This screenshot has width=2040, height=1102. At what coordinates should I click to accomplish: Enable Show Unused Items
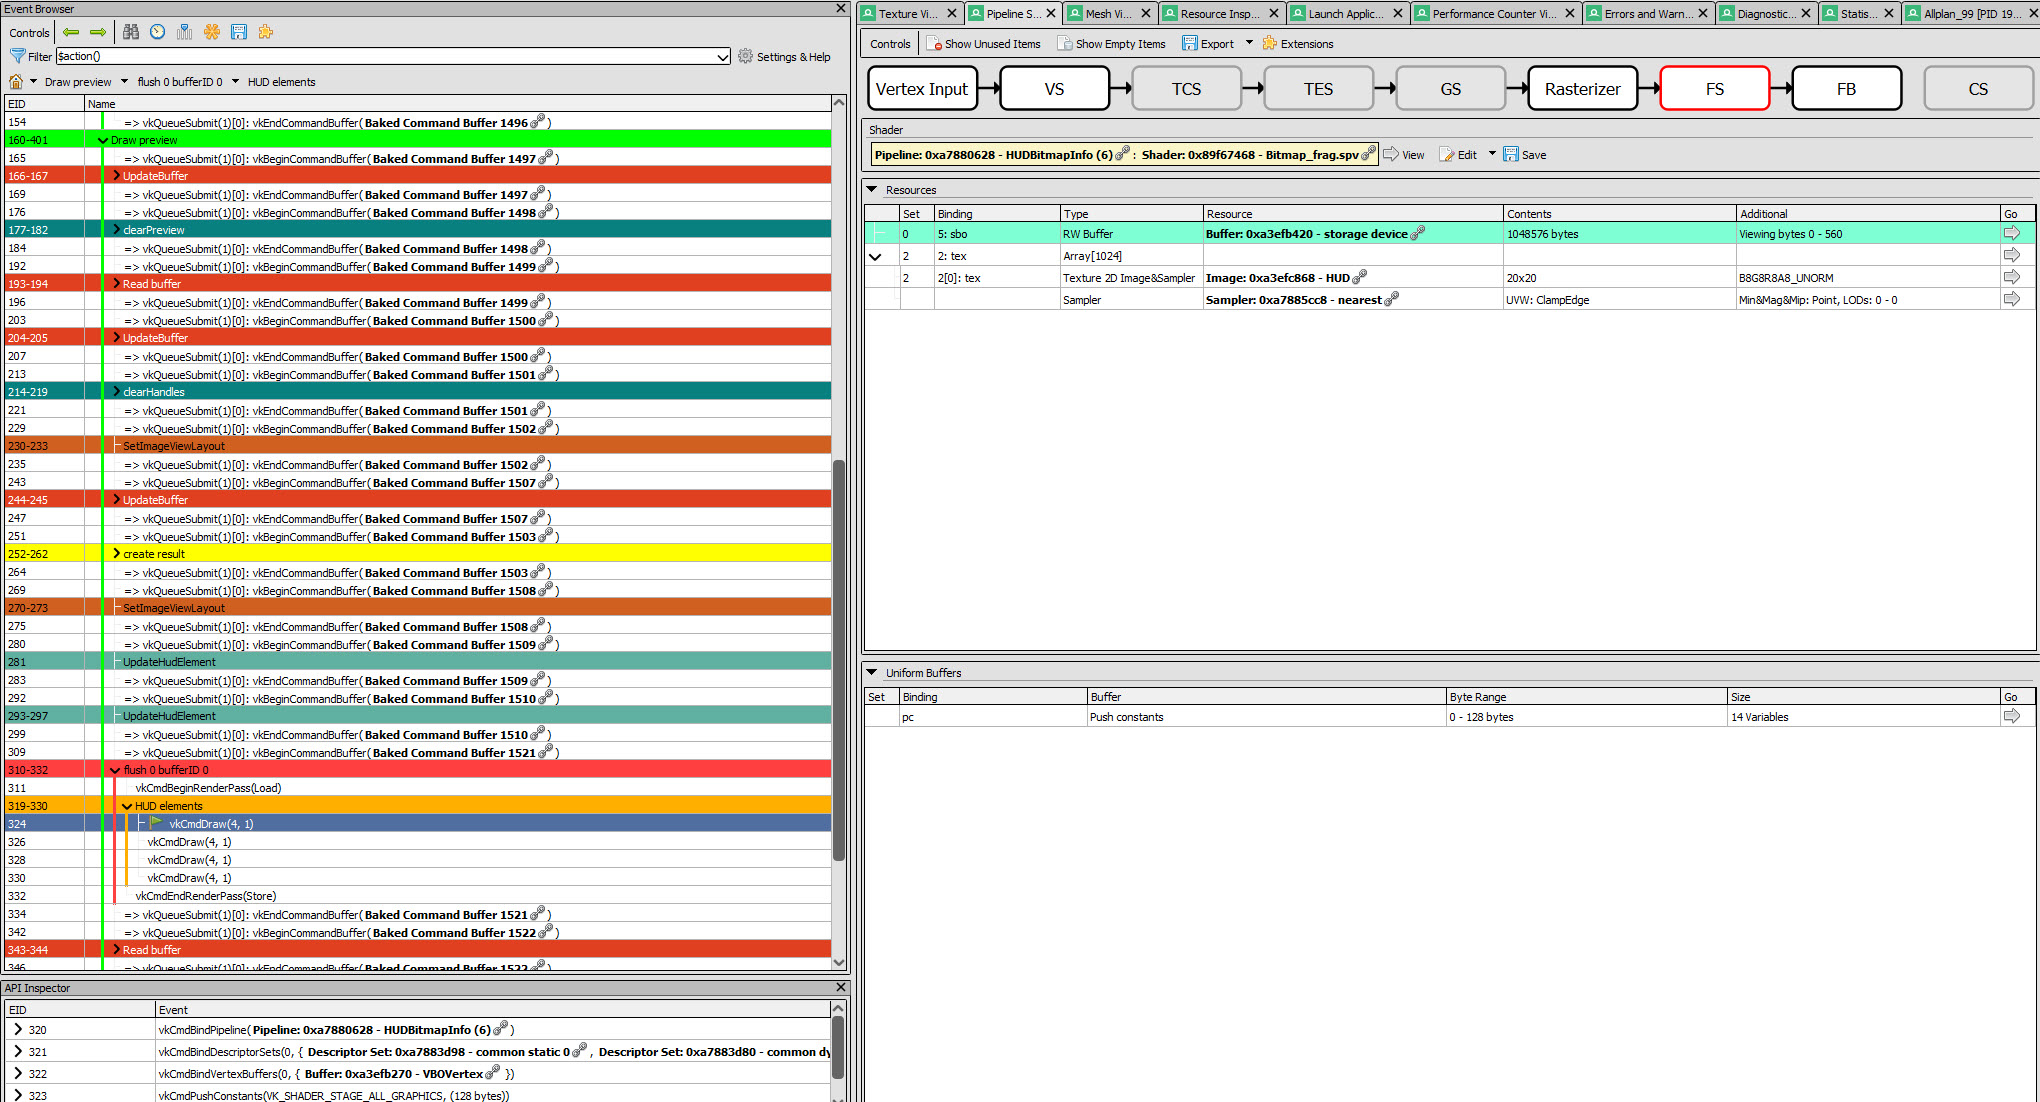tap(984, 43)
